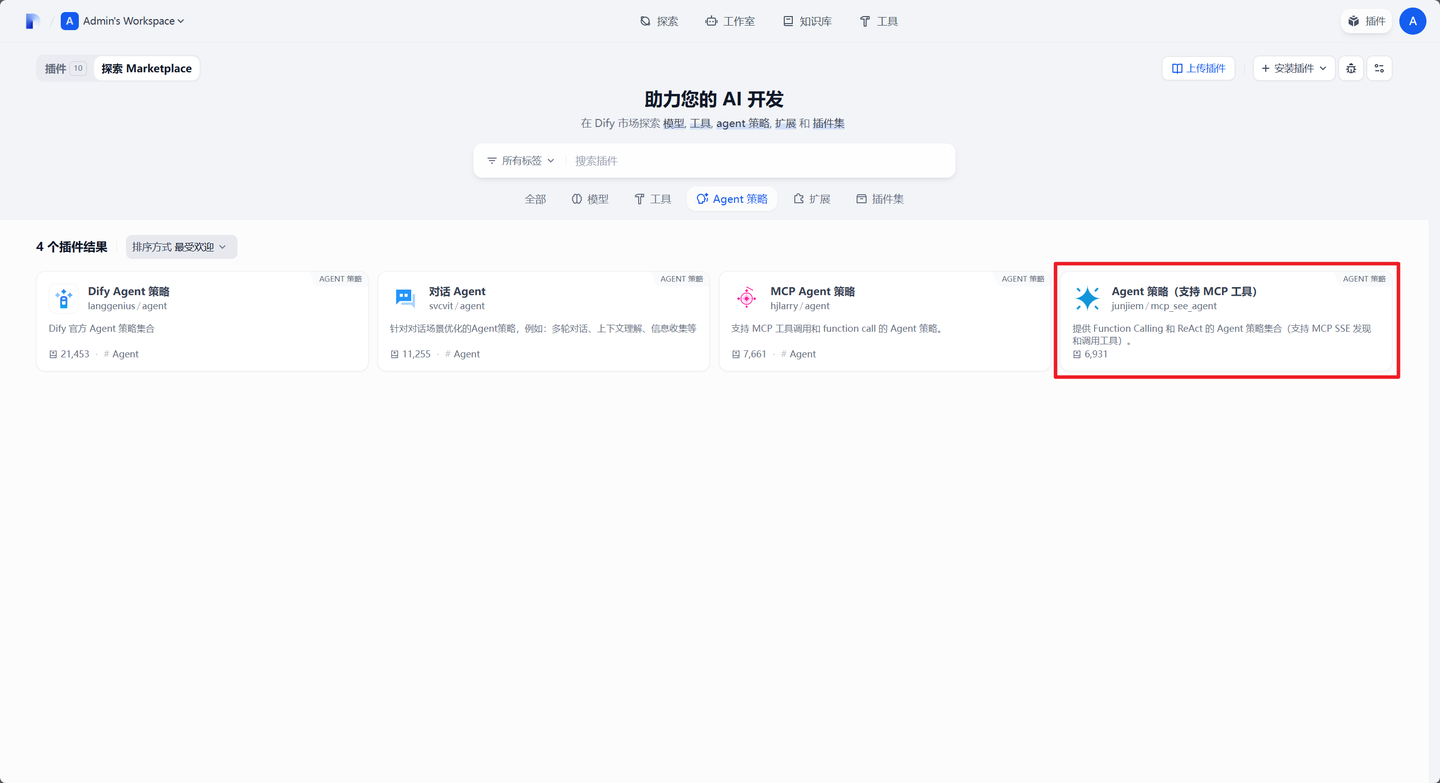Click the Dify Agent 策略 plugin icon
This screenshot has width=1440, height=783.
(64, 298)
